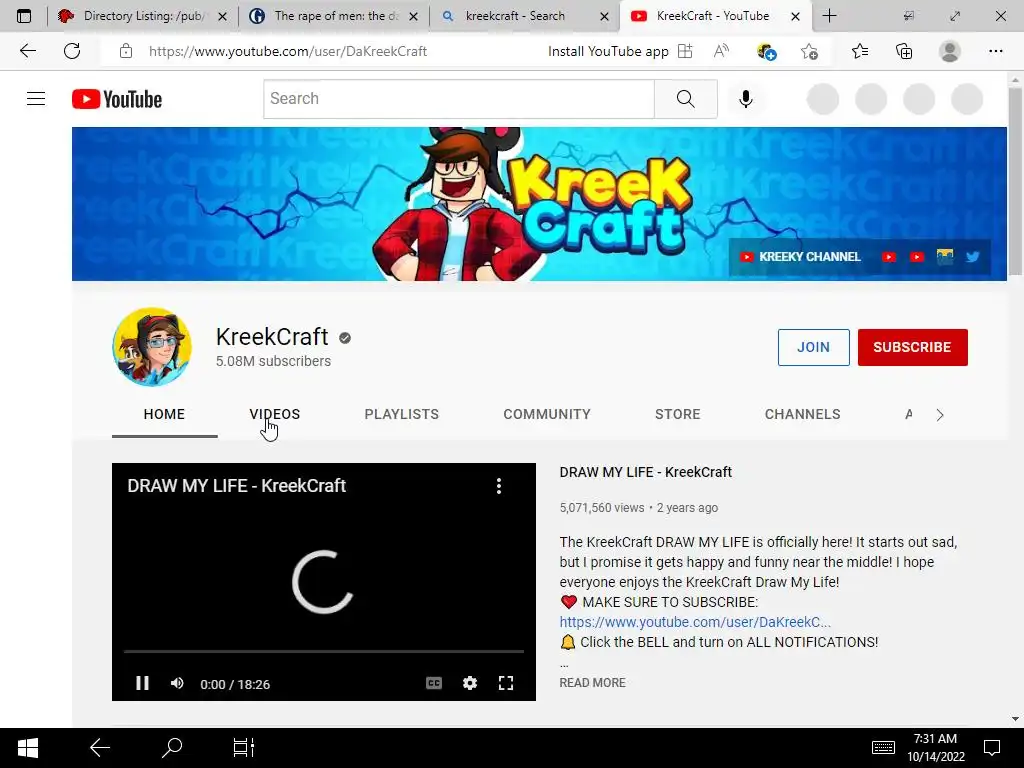Viewport: 1024px width, 768px height.
Task: Open the Collections icon
Action: pos(904,51)
